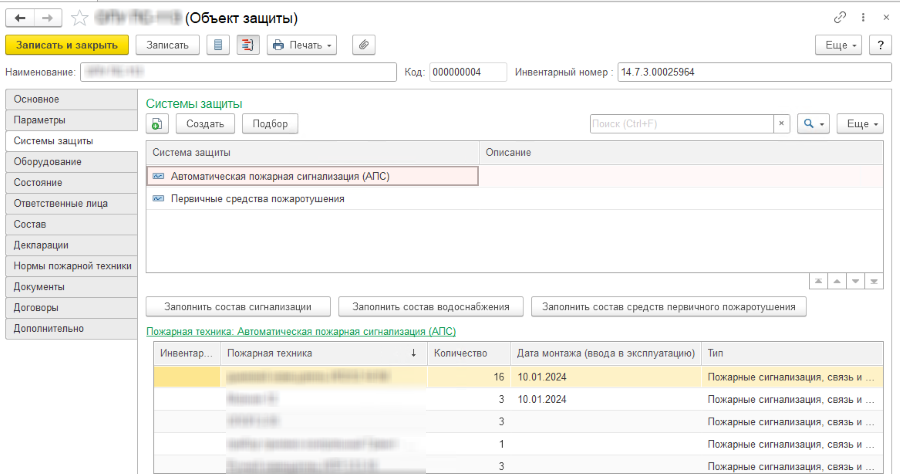This screenshot has width=900, height=474.
Task: Switch to the Параметры tab
Action: tap(71, 120)
